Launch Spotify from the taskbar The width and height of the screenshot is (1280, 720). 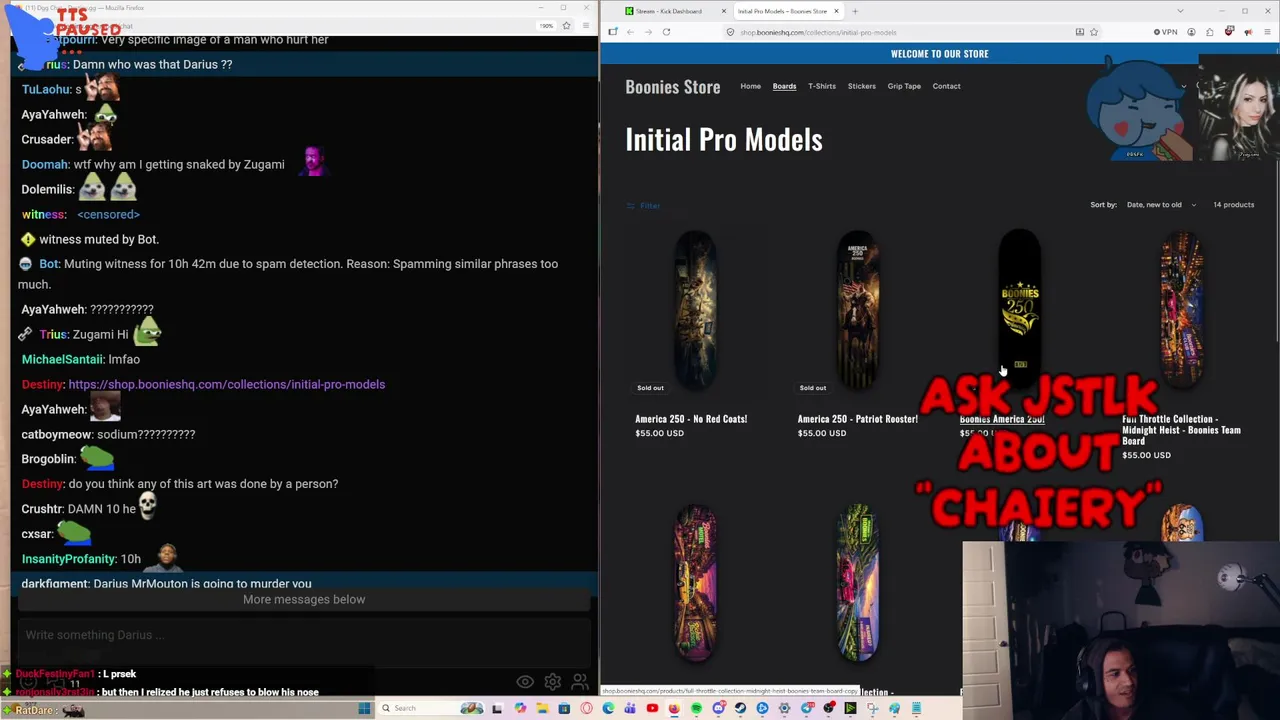696,708
